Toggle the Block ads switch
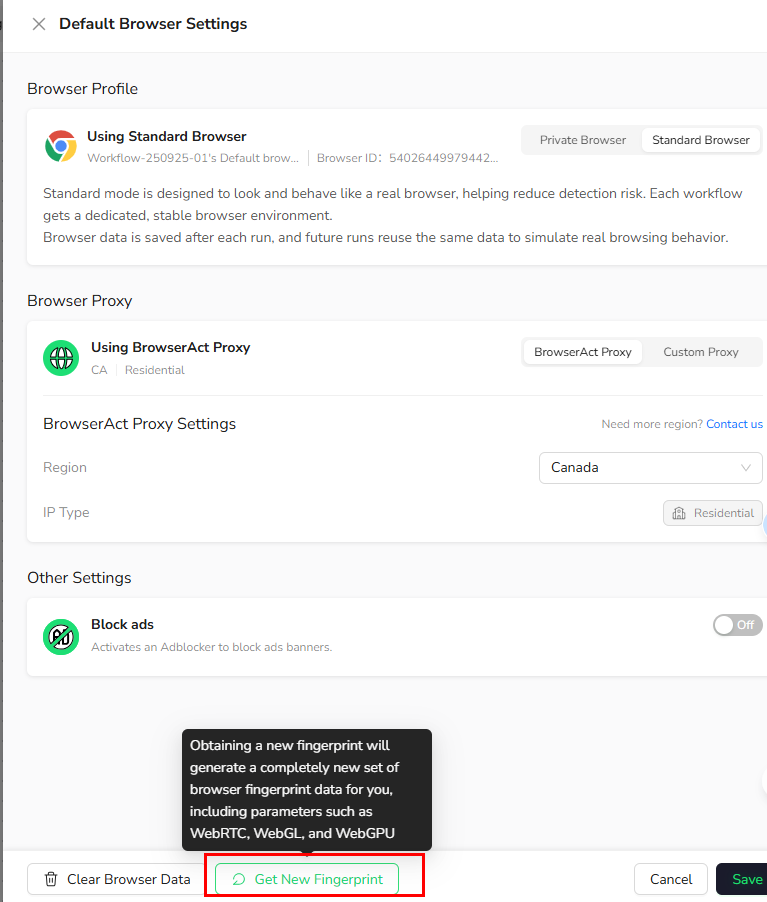The image size is (767, 902). pos(737,625)
